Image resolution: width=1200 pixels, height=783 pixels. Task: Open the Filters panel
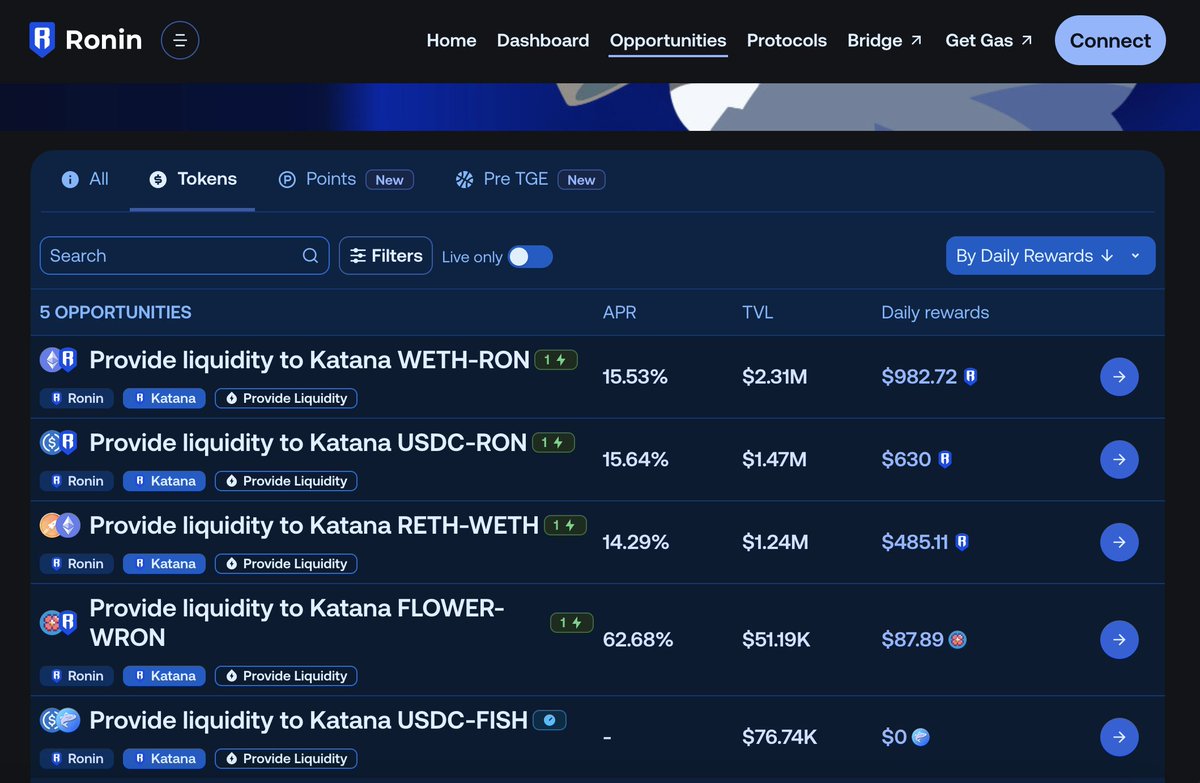[386, 256]
